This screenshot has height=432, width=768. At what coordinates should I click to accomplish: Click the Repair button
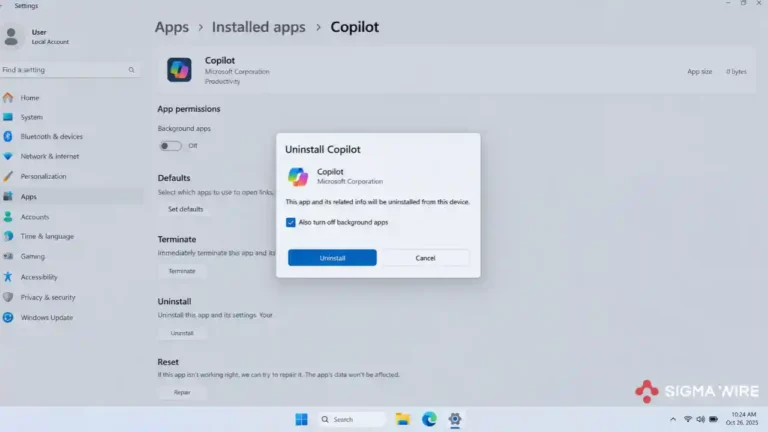coord(182,392)
